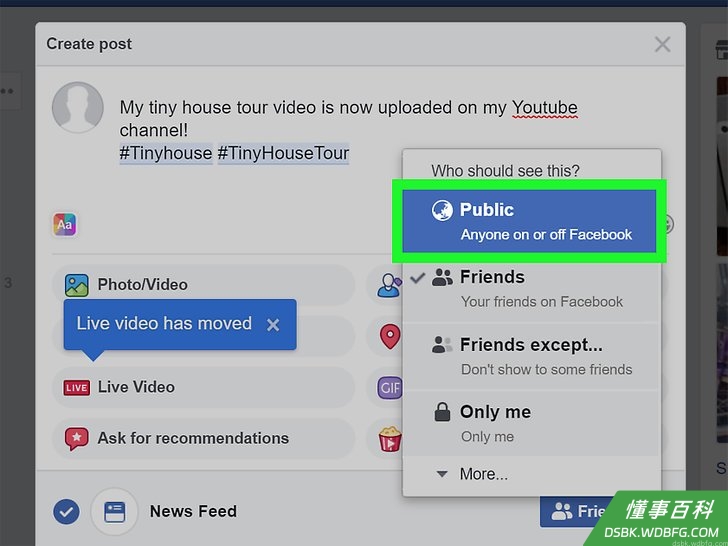
Task: Add a Photo/Video to post
Action: coord(203,285)
